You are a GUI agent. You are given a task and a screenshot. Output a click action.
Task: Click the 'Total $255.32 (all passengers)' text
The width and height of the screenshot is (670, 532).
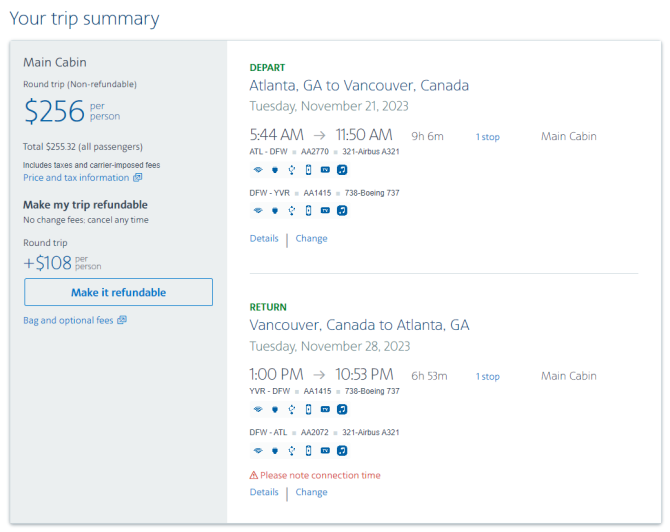[x=83, y=147]
